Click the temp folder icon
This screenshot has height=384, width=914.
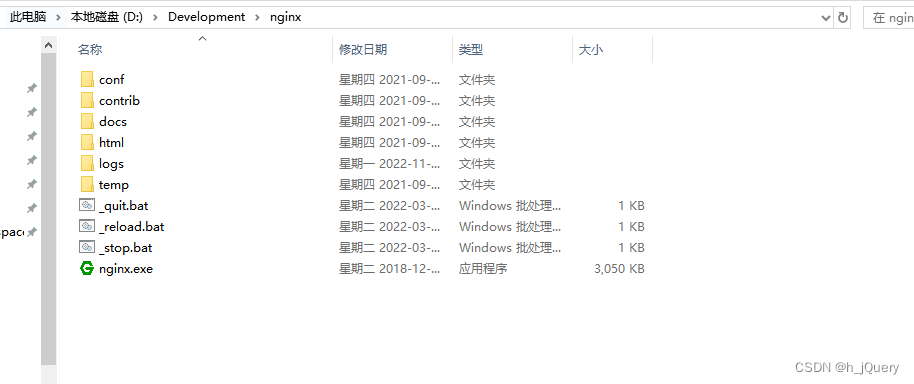pos(87,184)
